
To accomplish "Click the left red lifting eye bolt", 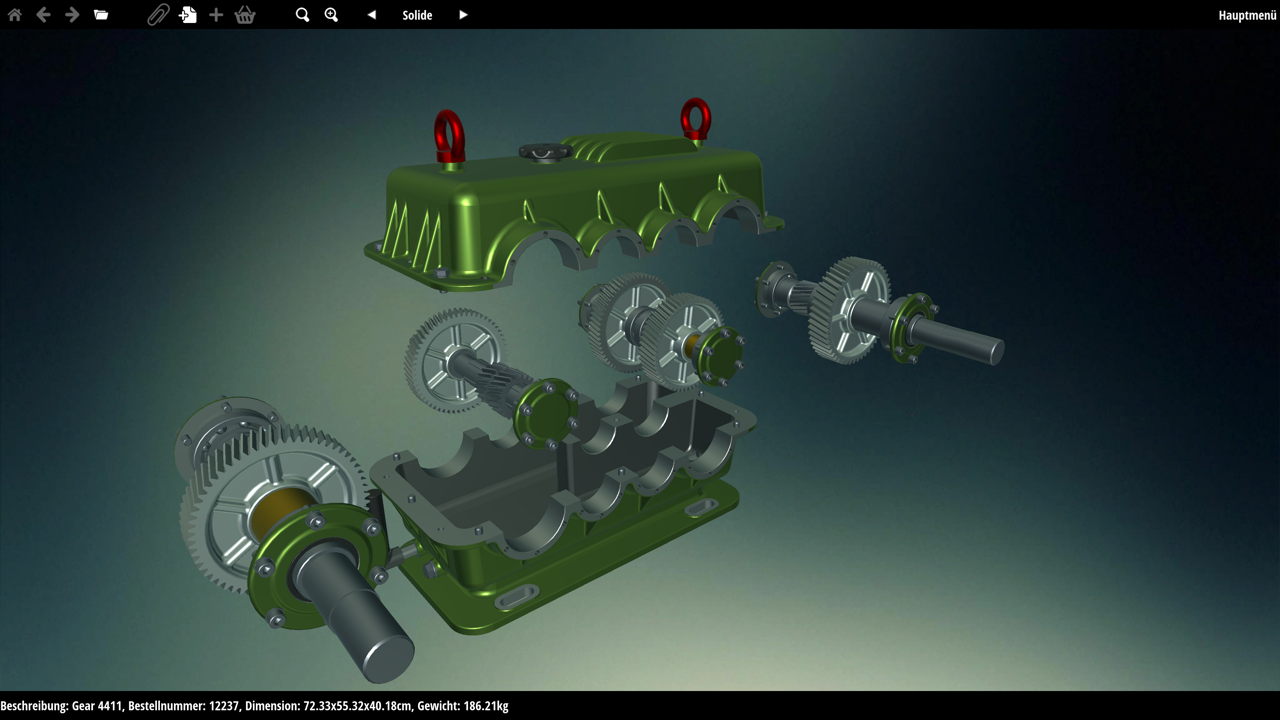I will tap(449, 136).
